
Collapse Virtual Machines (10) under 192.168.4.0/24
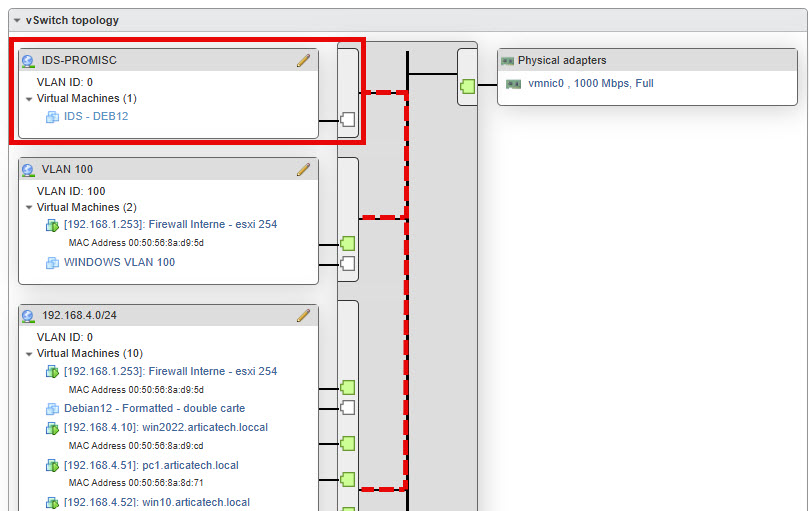29,354
